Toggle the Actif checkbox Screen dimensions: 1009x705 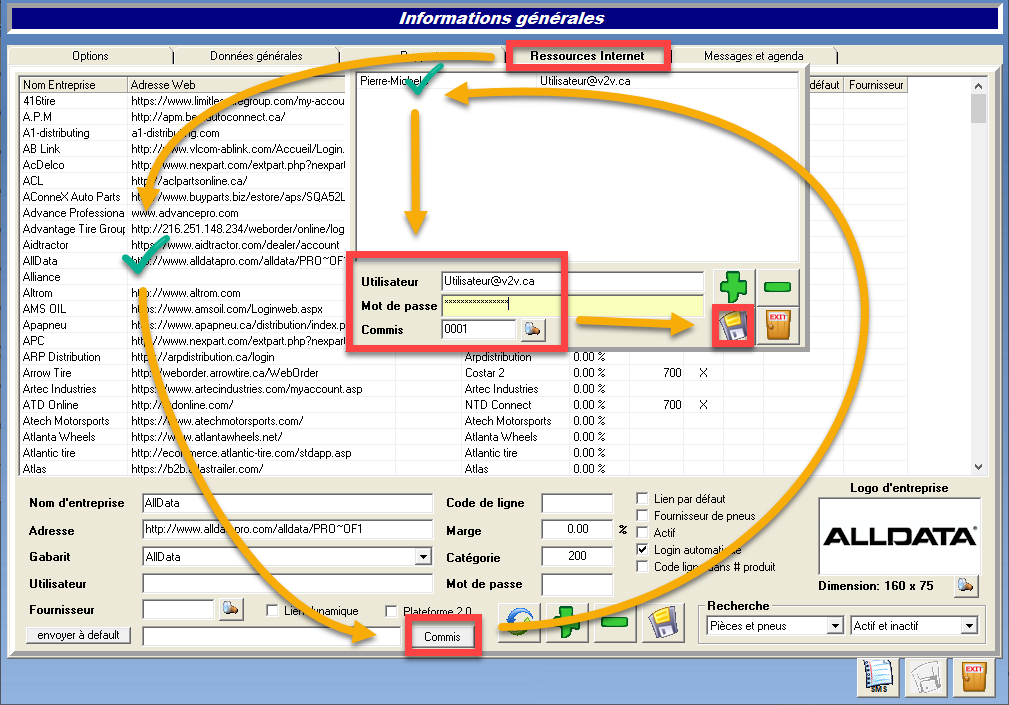coord(642,532)
